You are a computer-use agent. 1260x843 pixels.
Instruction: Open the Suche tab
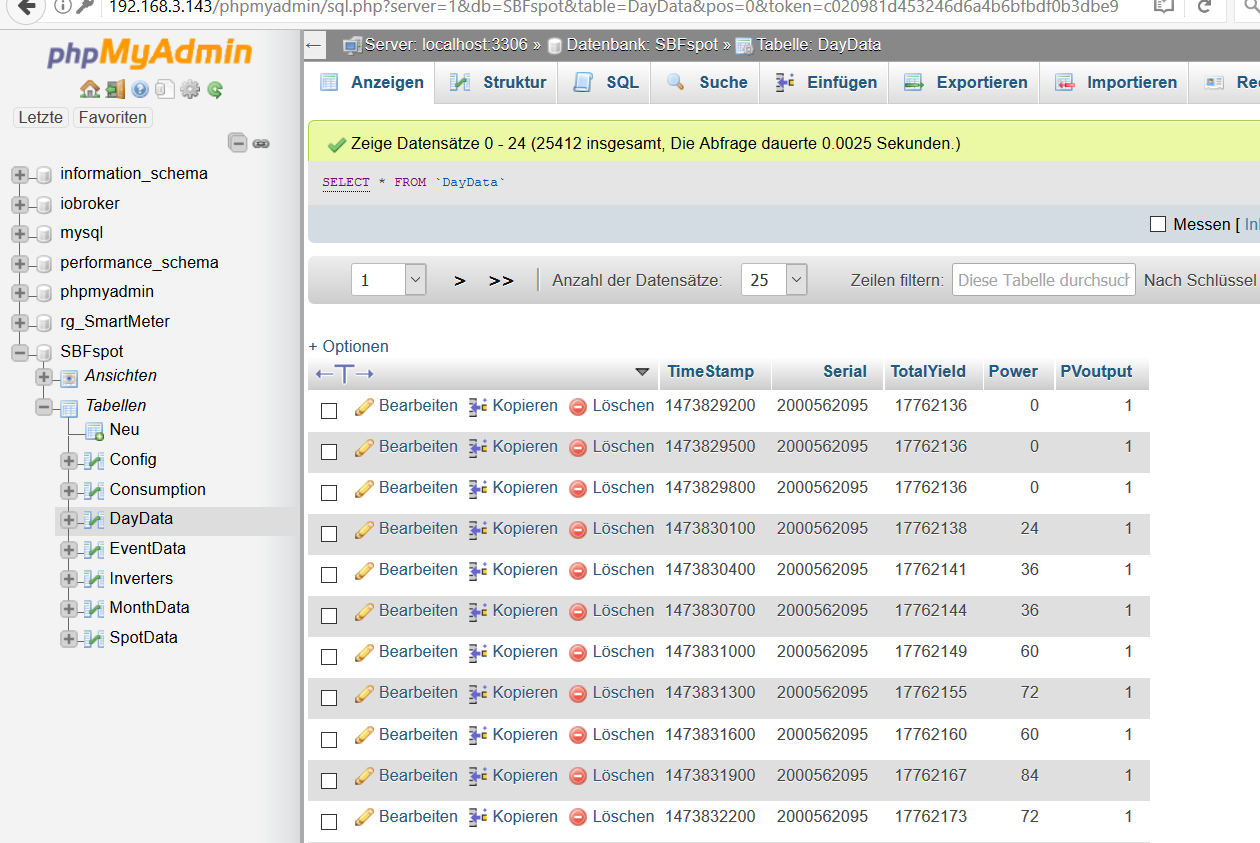pos(707,82)
